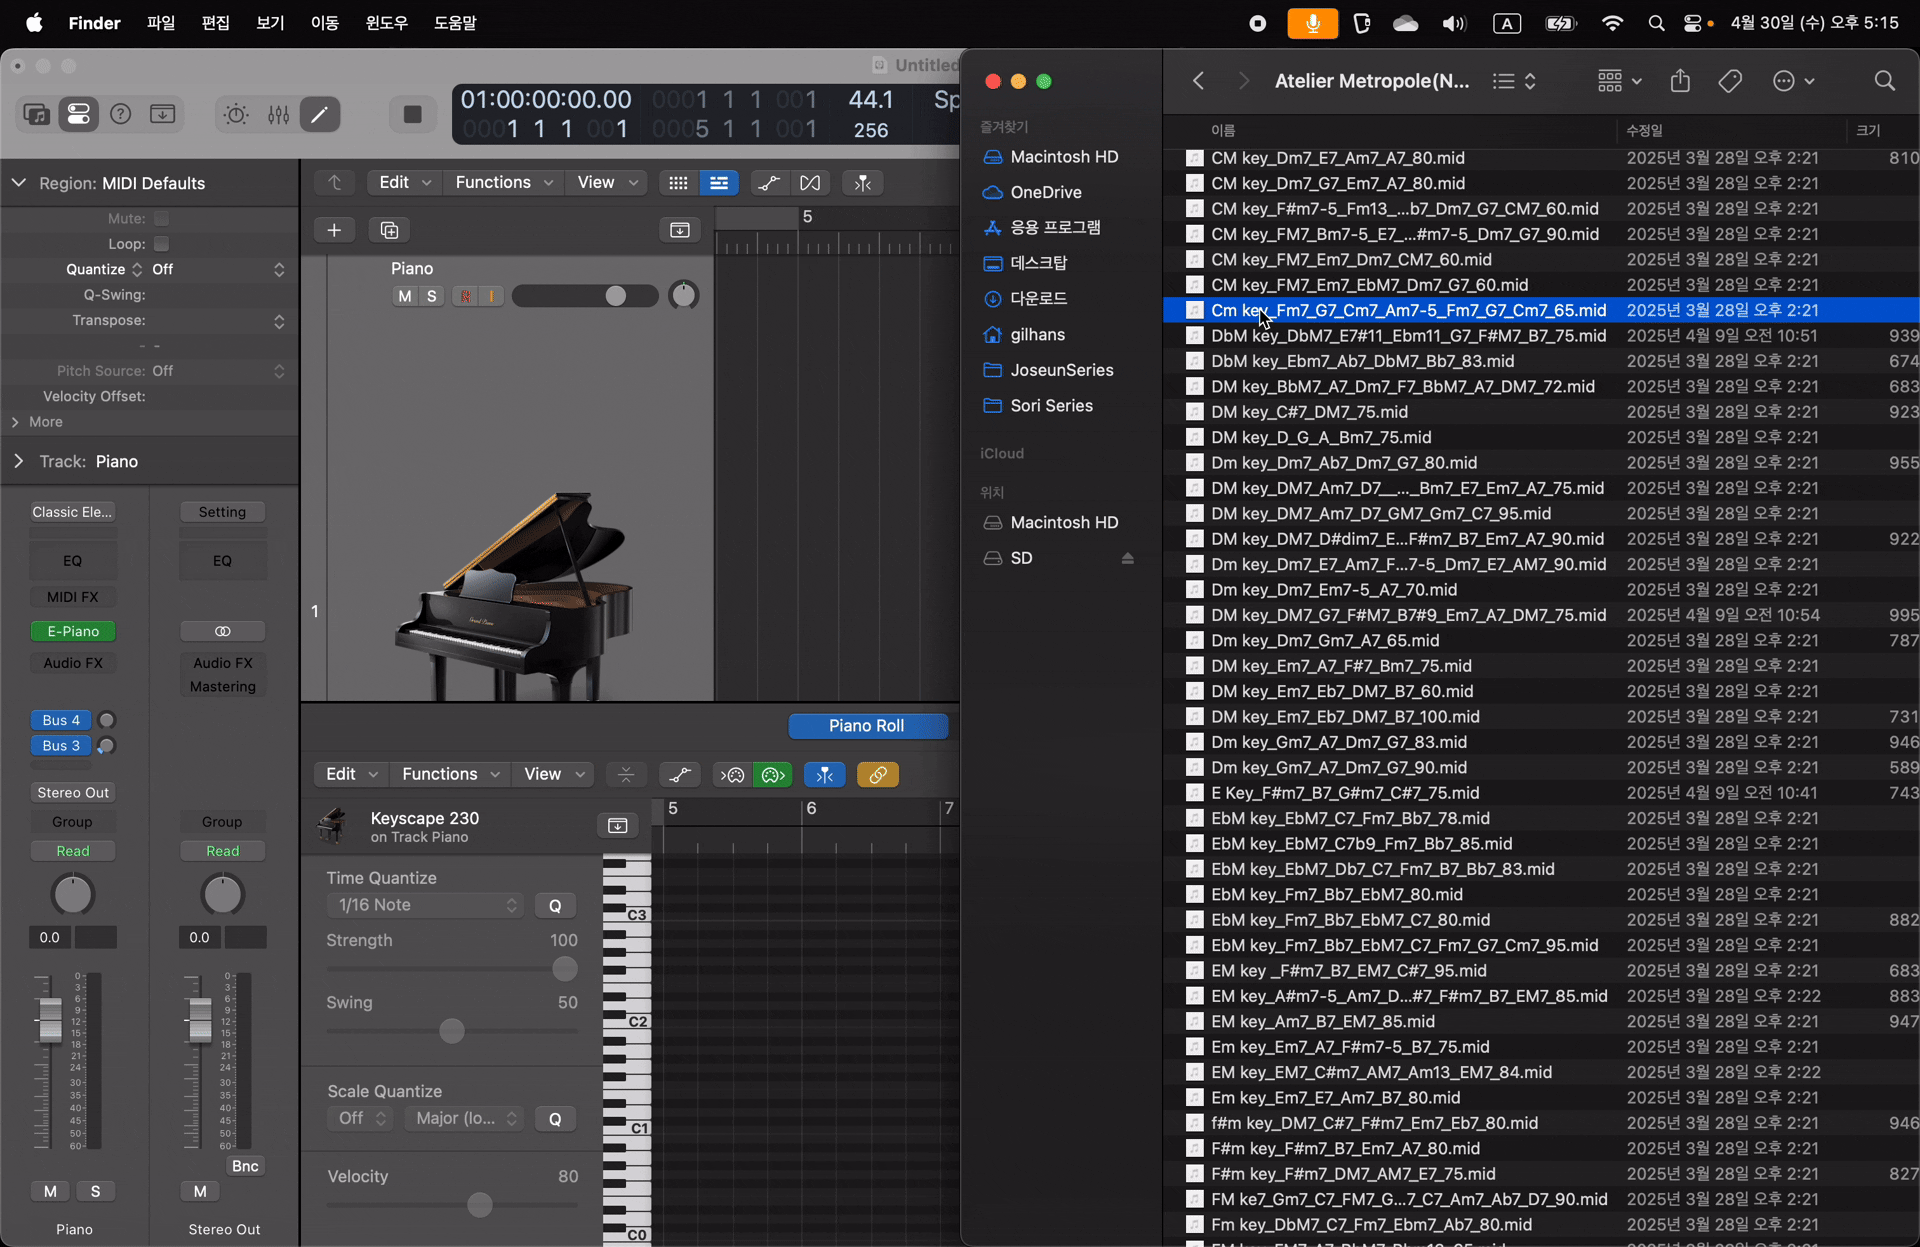Click the pencil edit mode icon in control bar
Image resolution: width=1920 pixels, height=1247 pixels.
pos(320,114)
